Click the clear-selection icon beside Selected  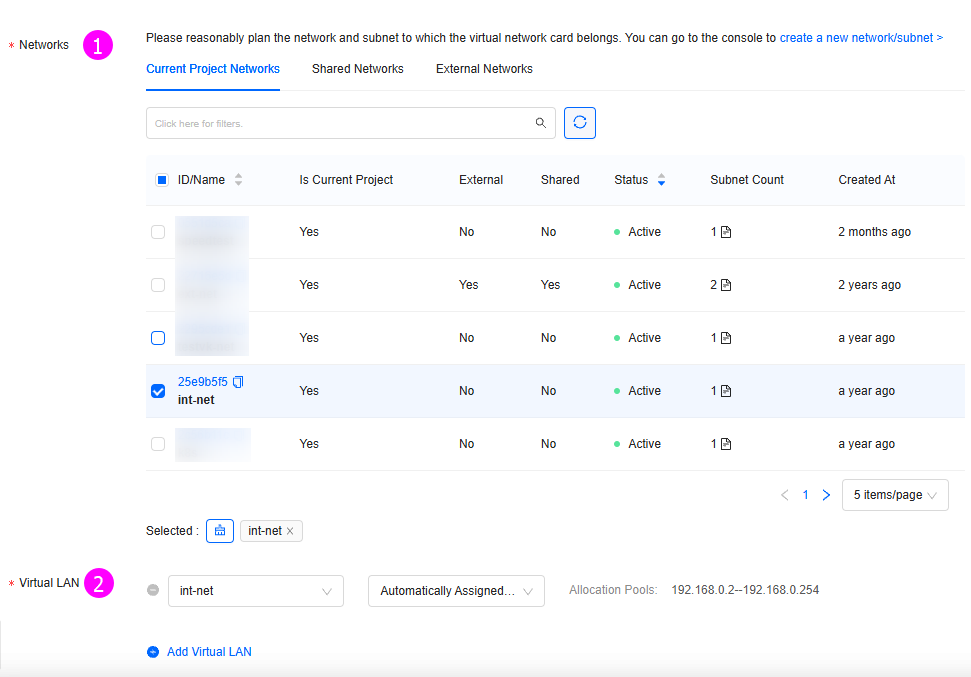click(220, 531)
